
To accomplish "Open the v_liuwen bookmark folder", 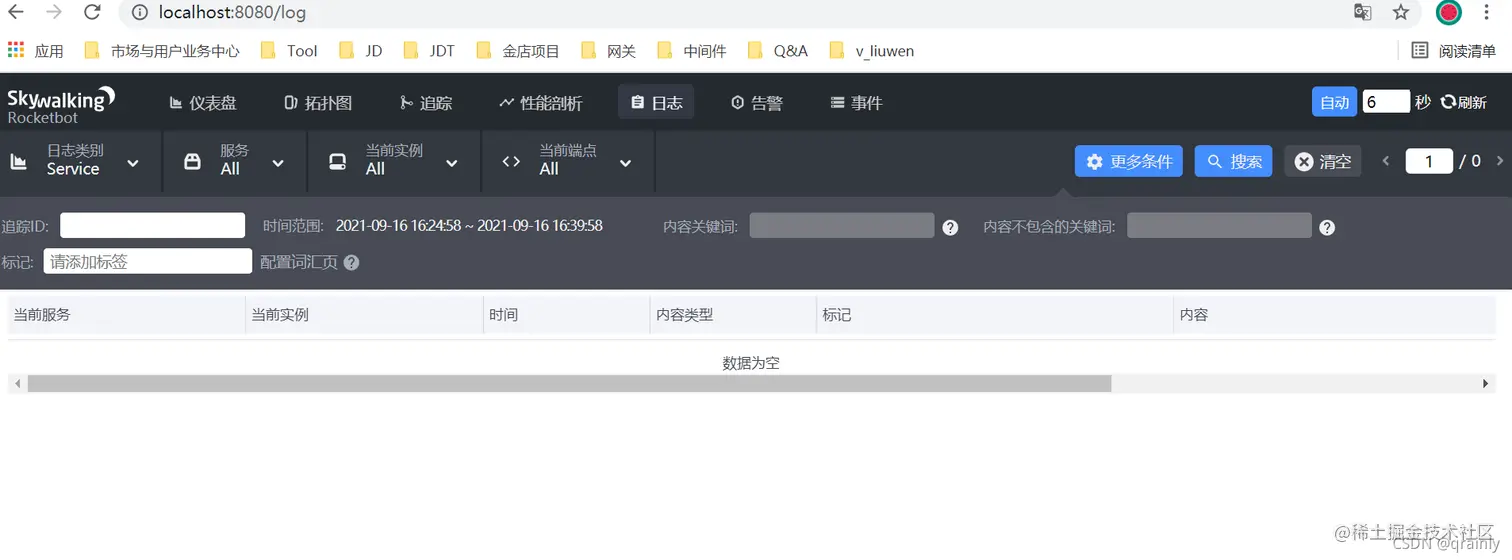I will [x=872, y=51].
